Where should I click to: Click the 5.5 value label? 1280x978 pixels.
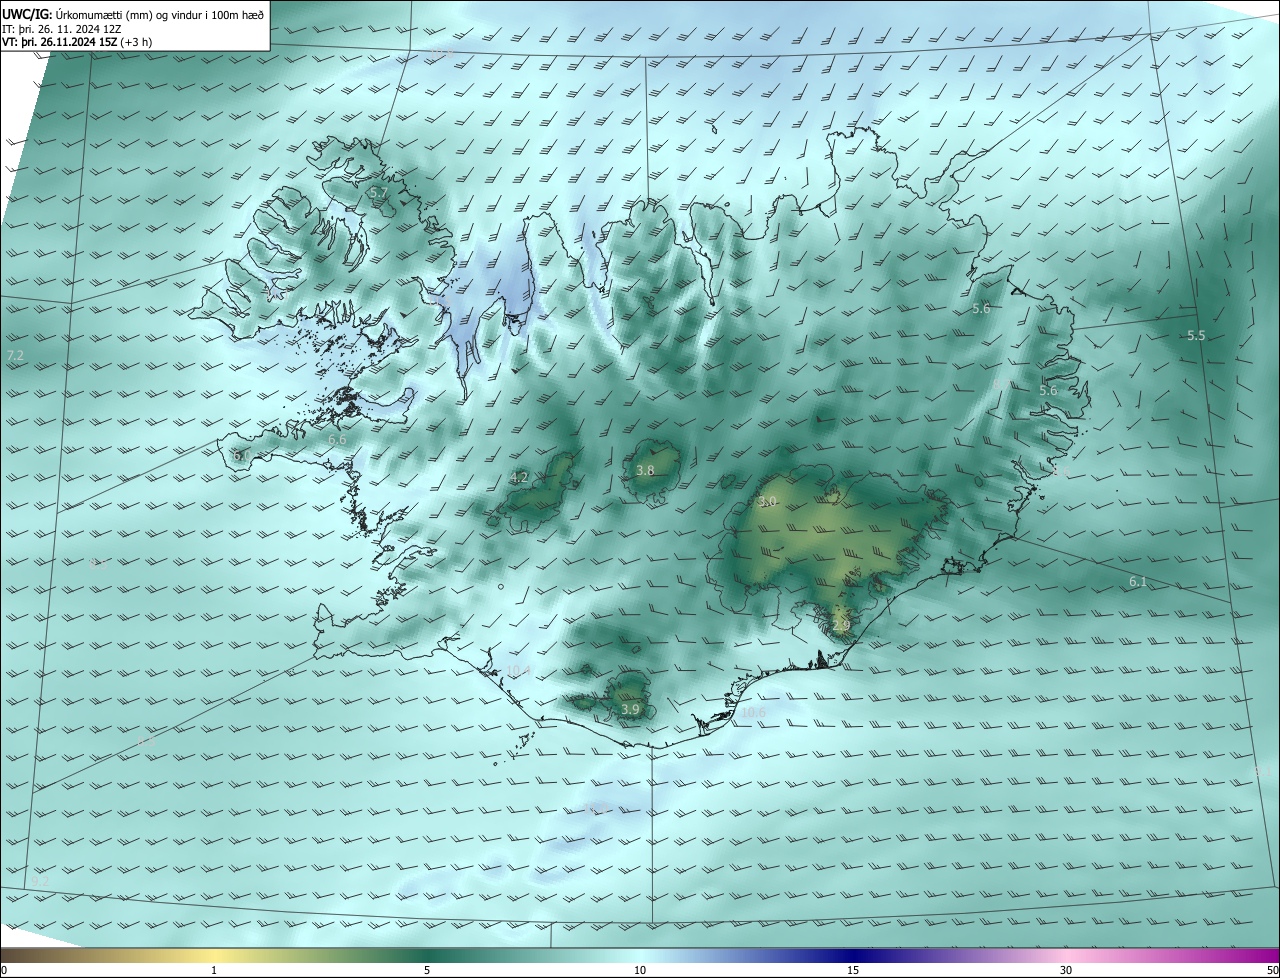click(1196, 336)
